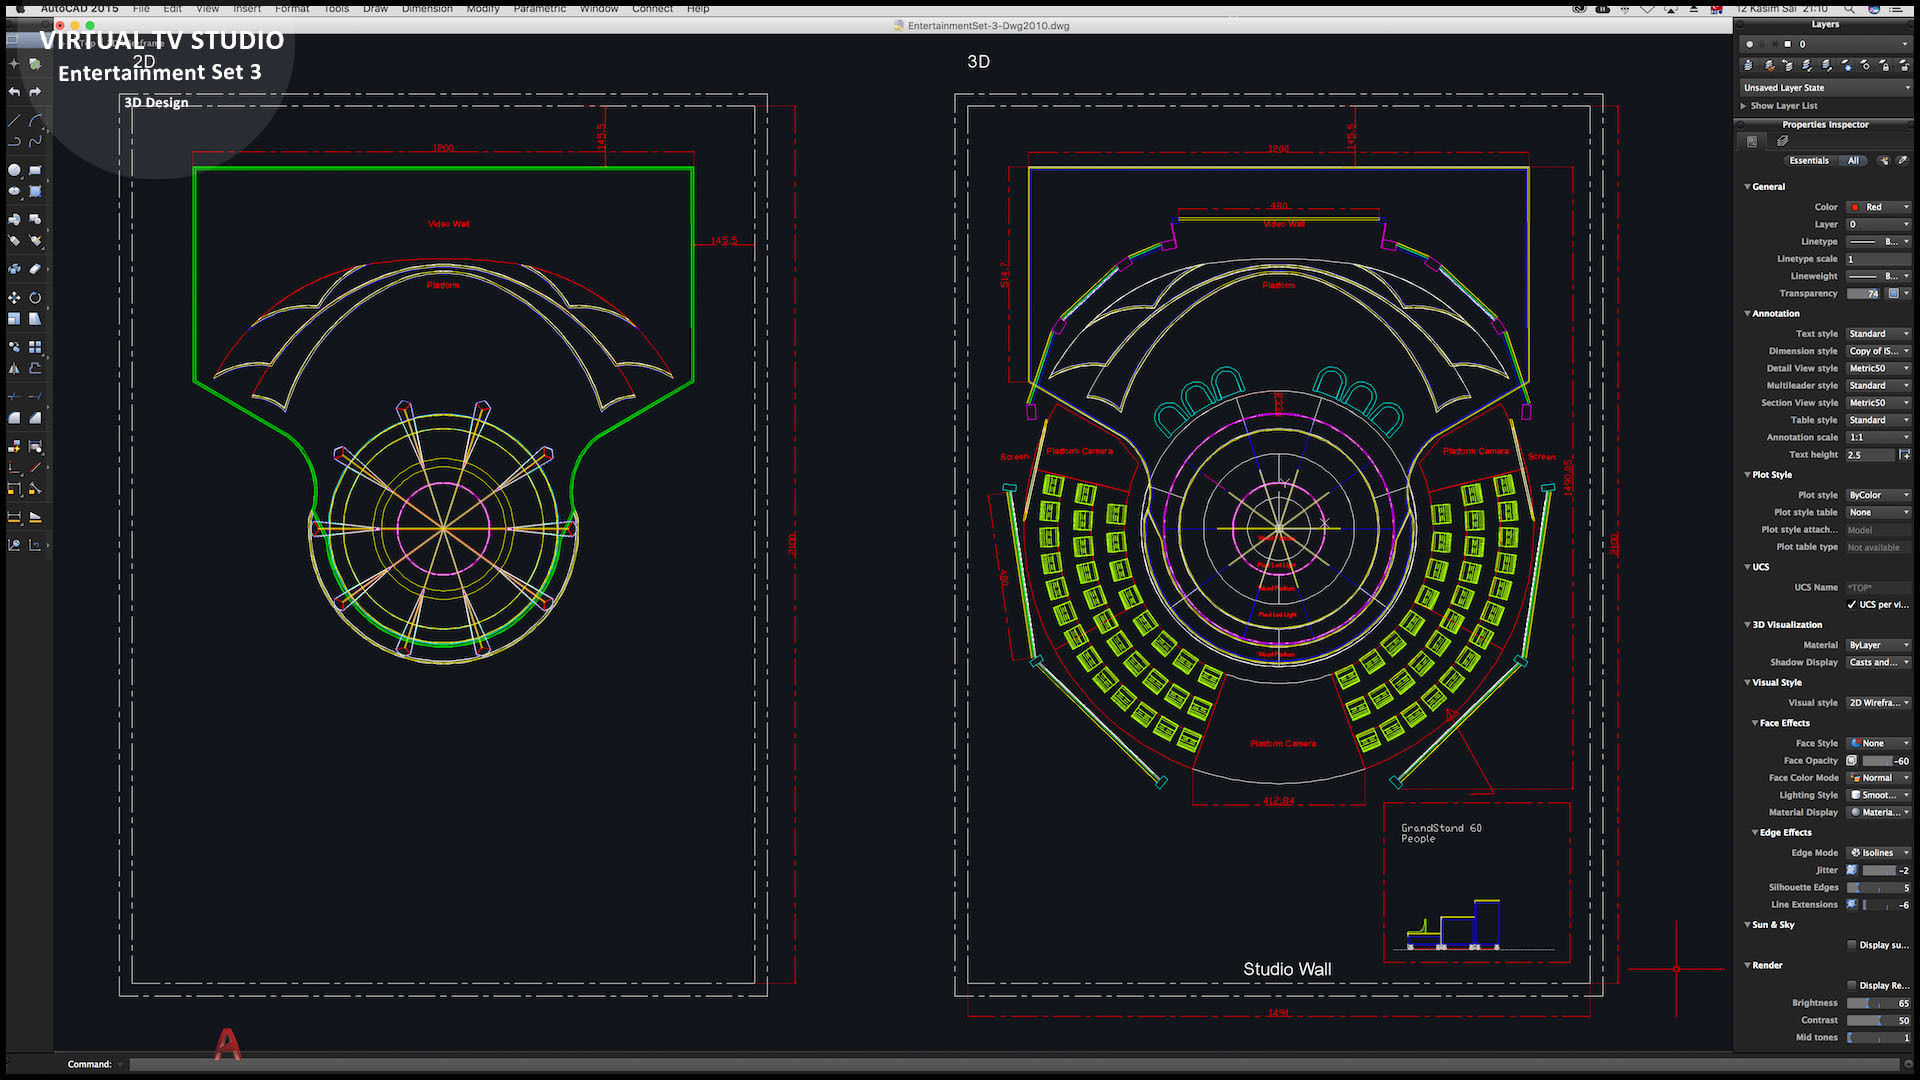
Task: Click the quick select properties icon
Action: tap(1884, 160)
